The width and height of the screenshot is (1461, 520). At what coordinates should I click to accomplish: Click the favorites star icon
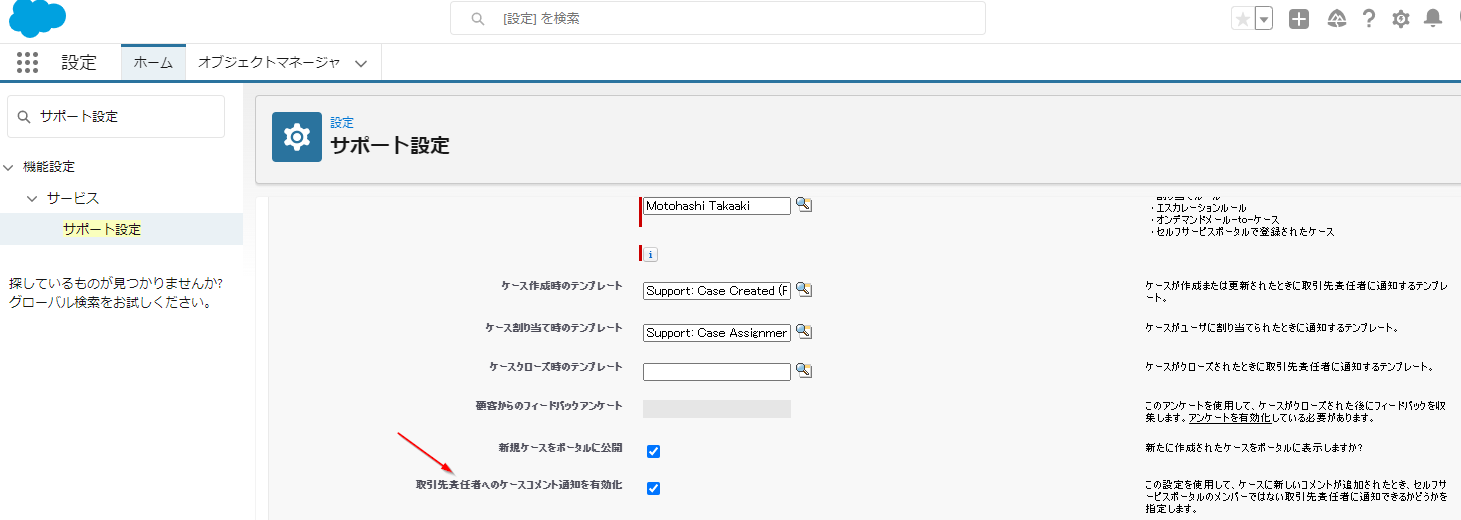(1242, 19)
